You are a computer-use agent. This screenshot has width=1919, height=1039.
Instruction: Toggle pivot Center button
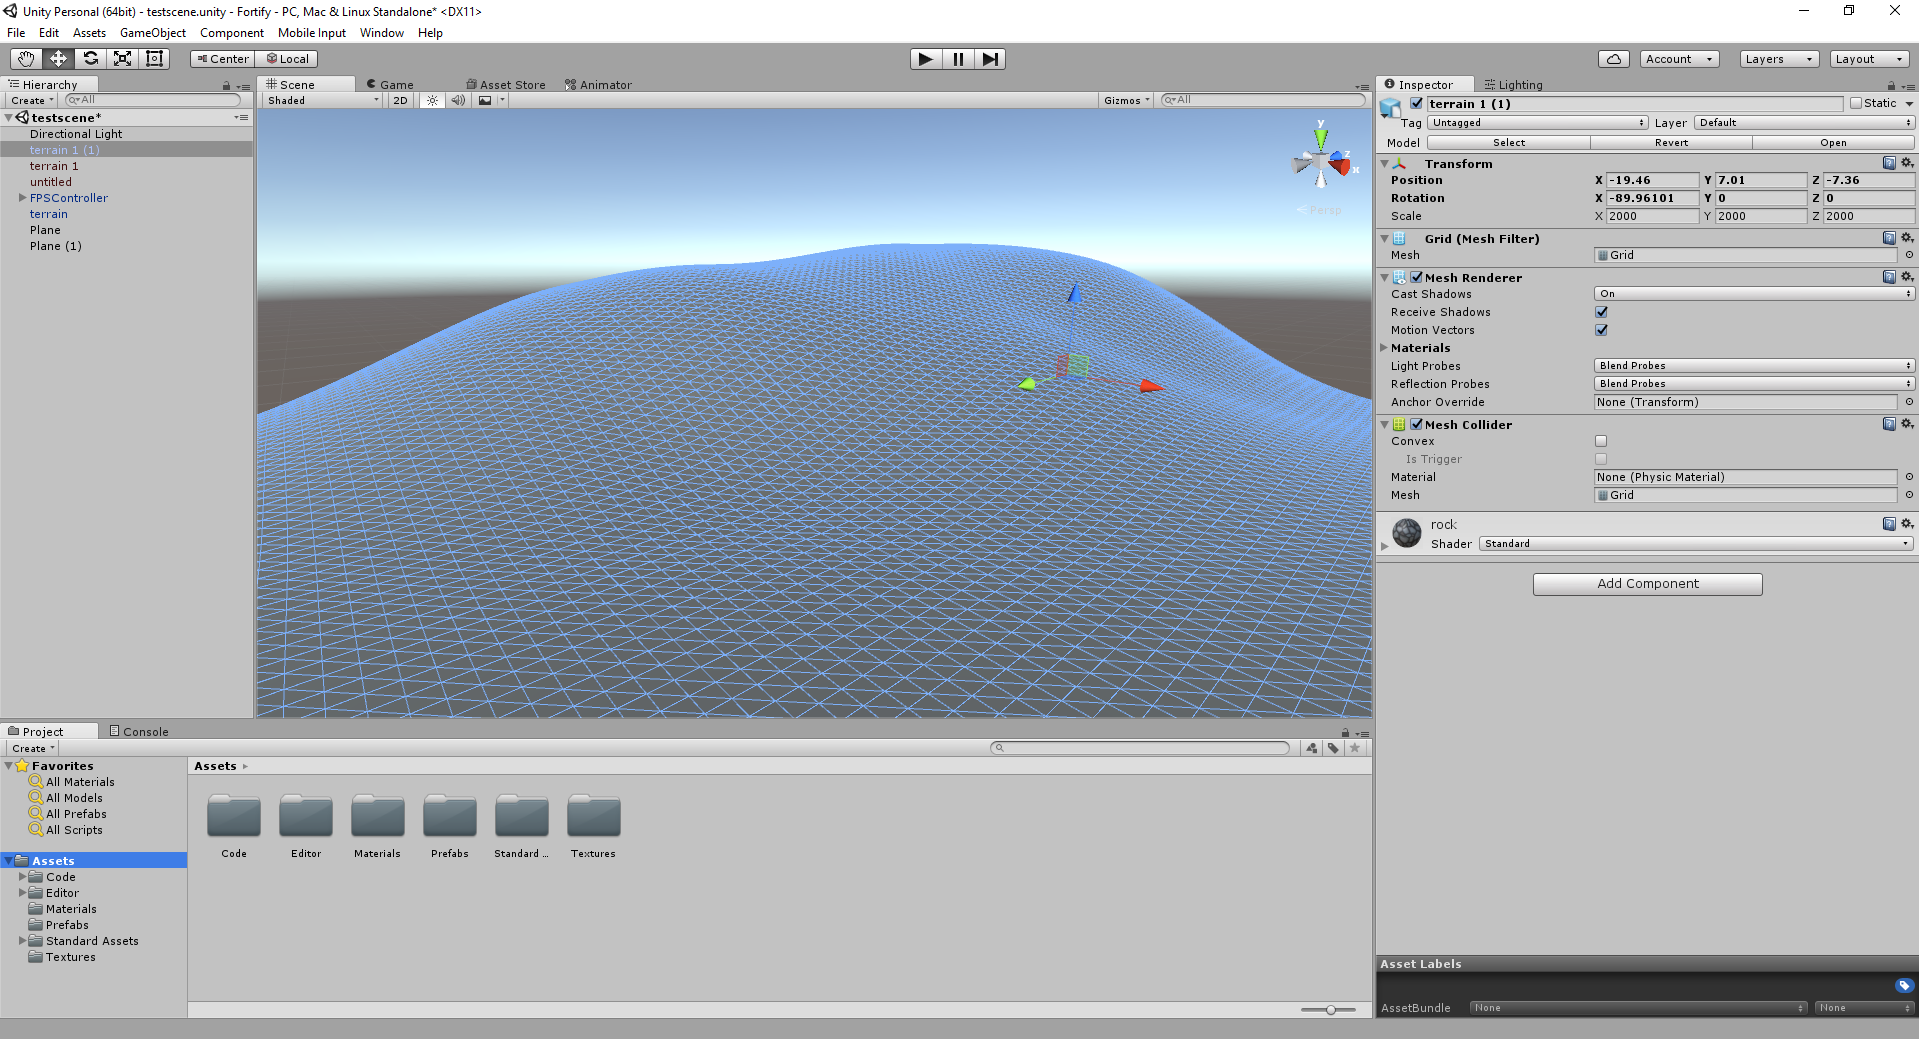pyautogui.click(x=223, y=59)
